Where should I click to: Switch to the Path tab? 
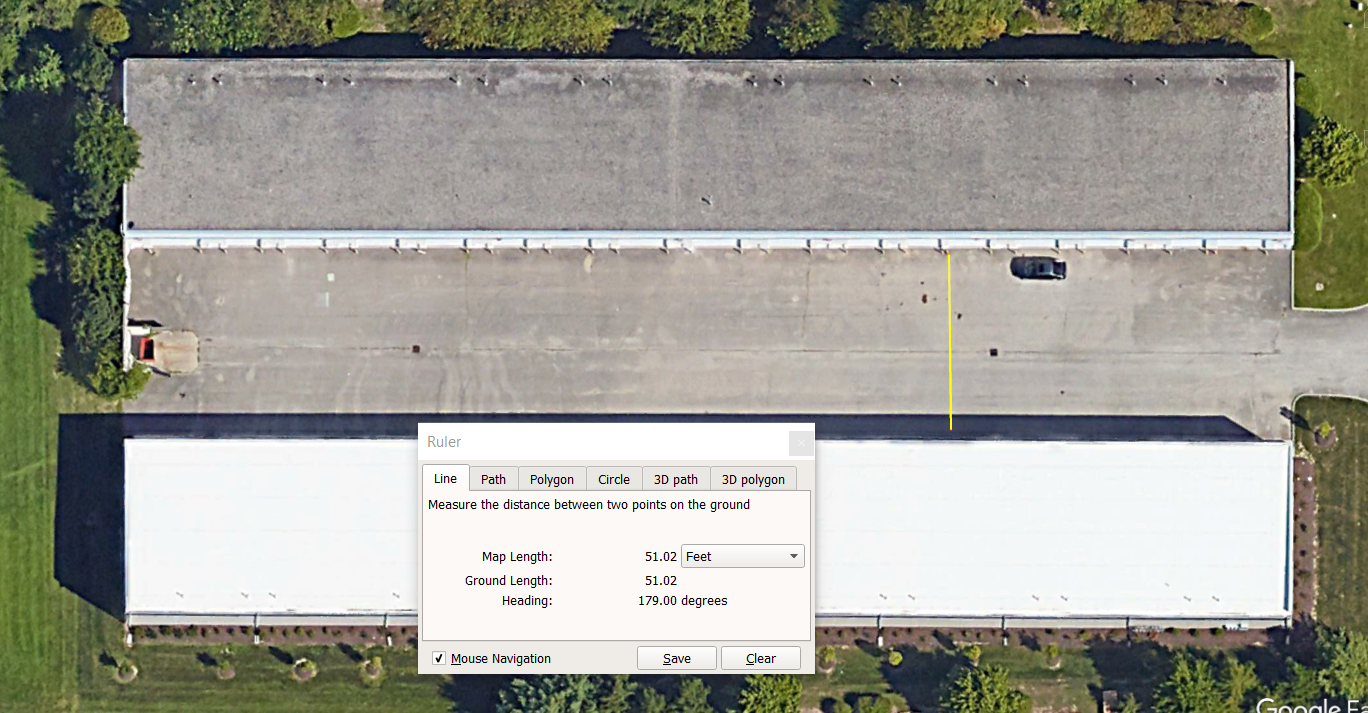tap(493, 479)
